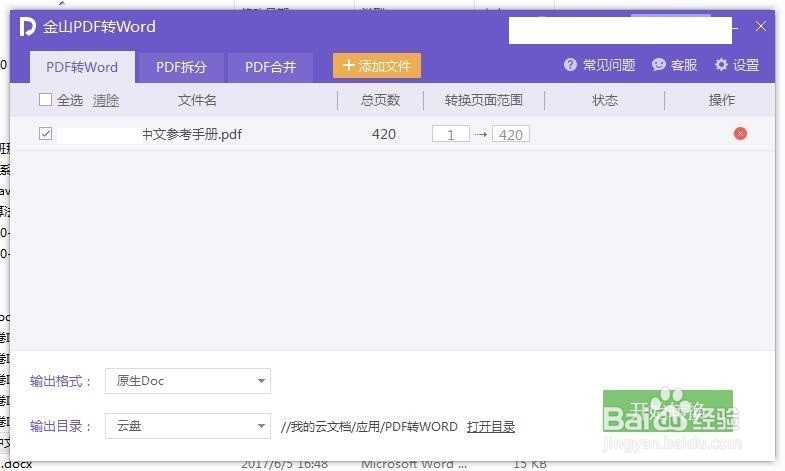Click the 添加文件 button
The width and height of the screenshot is (785, 471).
point(376,66)
